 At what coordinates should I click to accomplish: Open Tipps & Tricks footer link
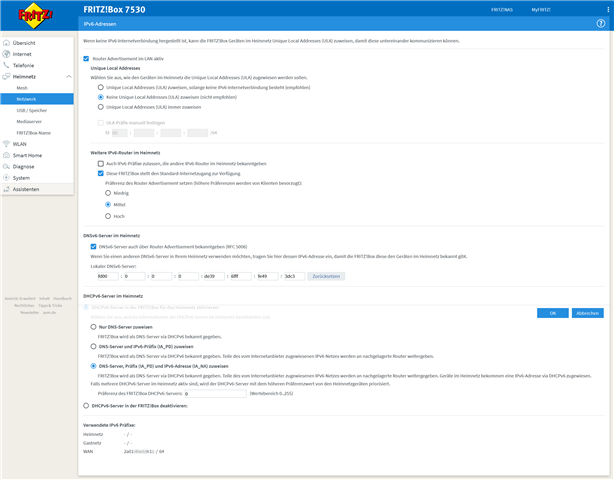(x=50, y=305)
